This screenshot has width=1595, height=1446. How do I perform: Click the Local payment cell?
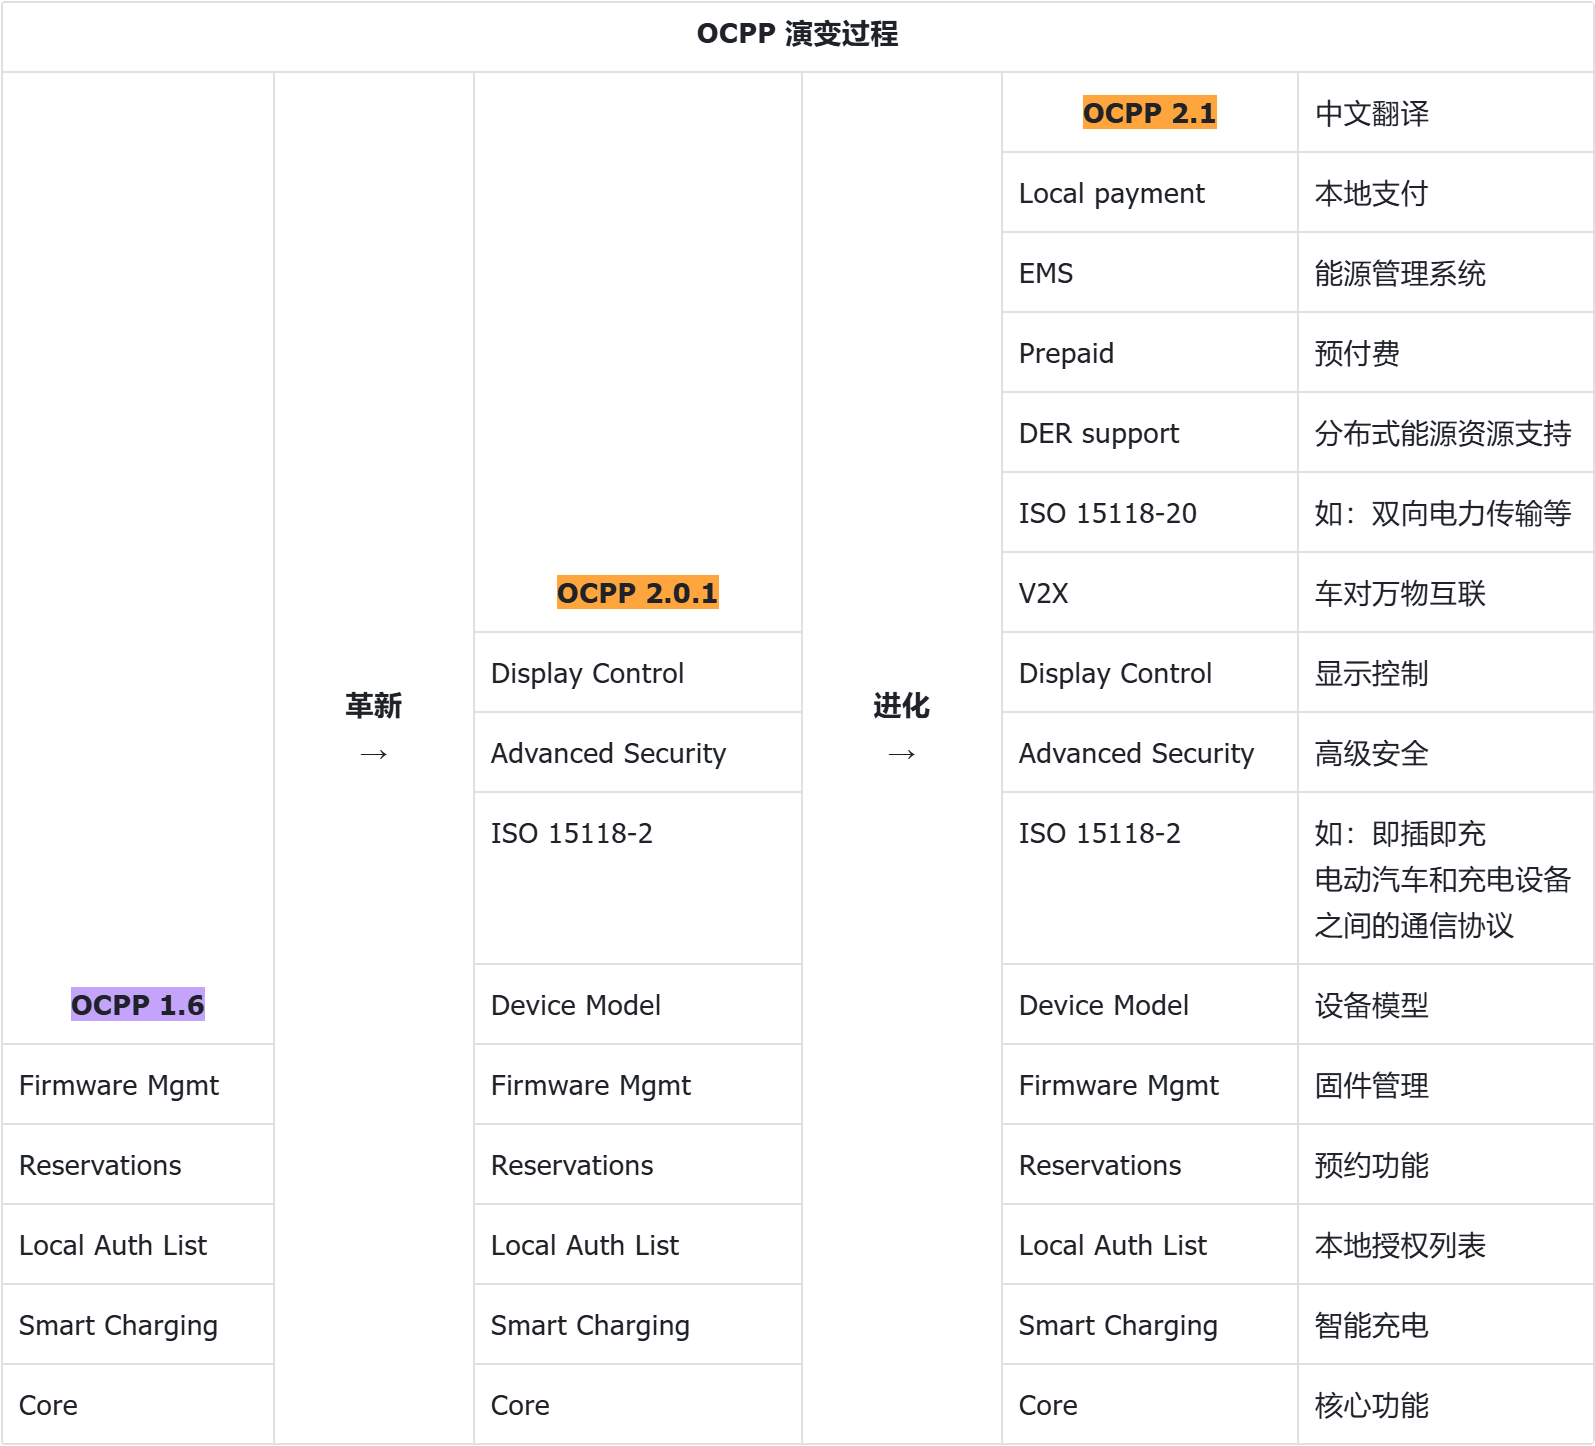(1111, 193)
